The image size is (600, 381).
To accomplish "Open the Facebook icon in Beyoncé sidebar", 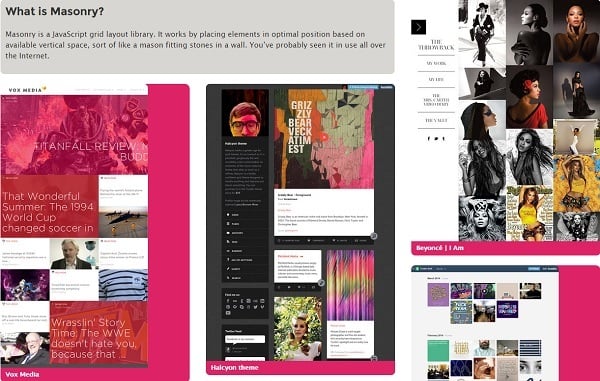I will pos(429,138).
